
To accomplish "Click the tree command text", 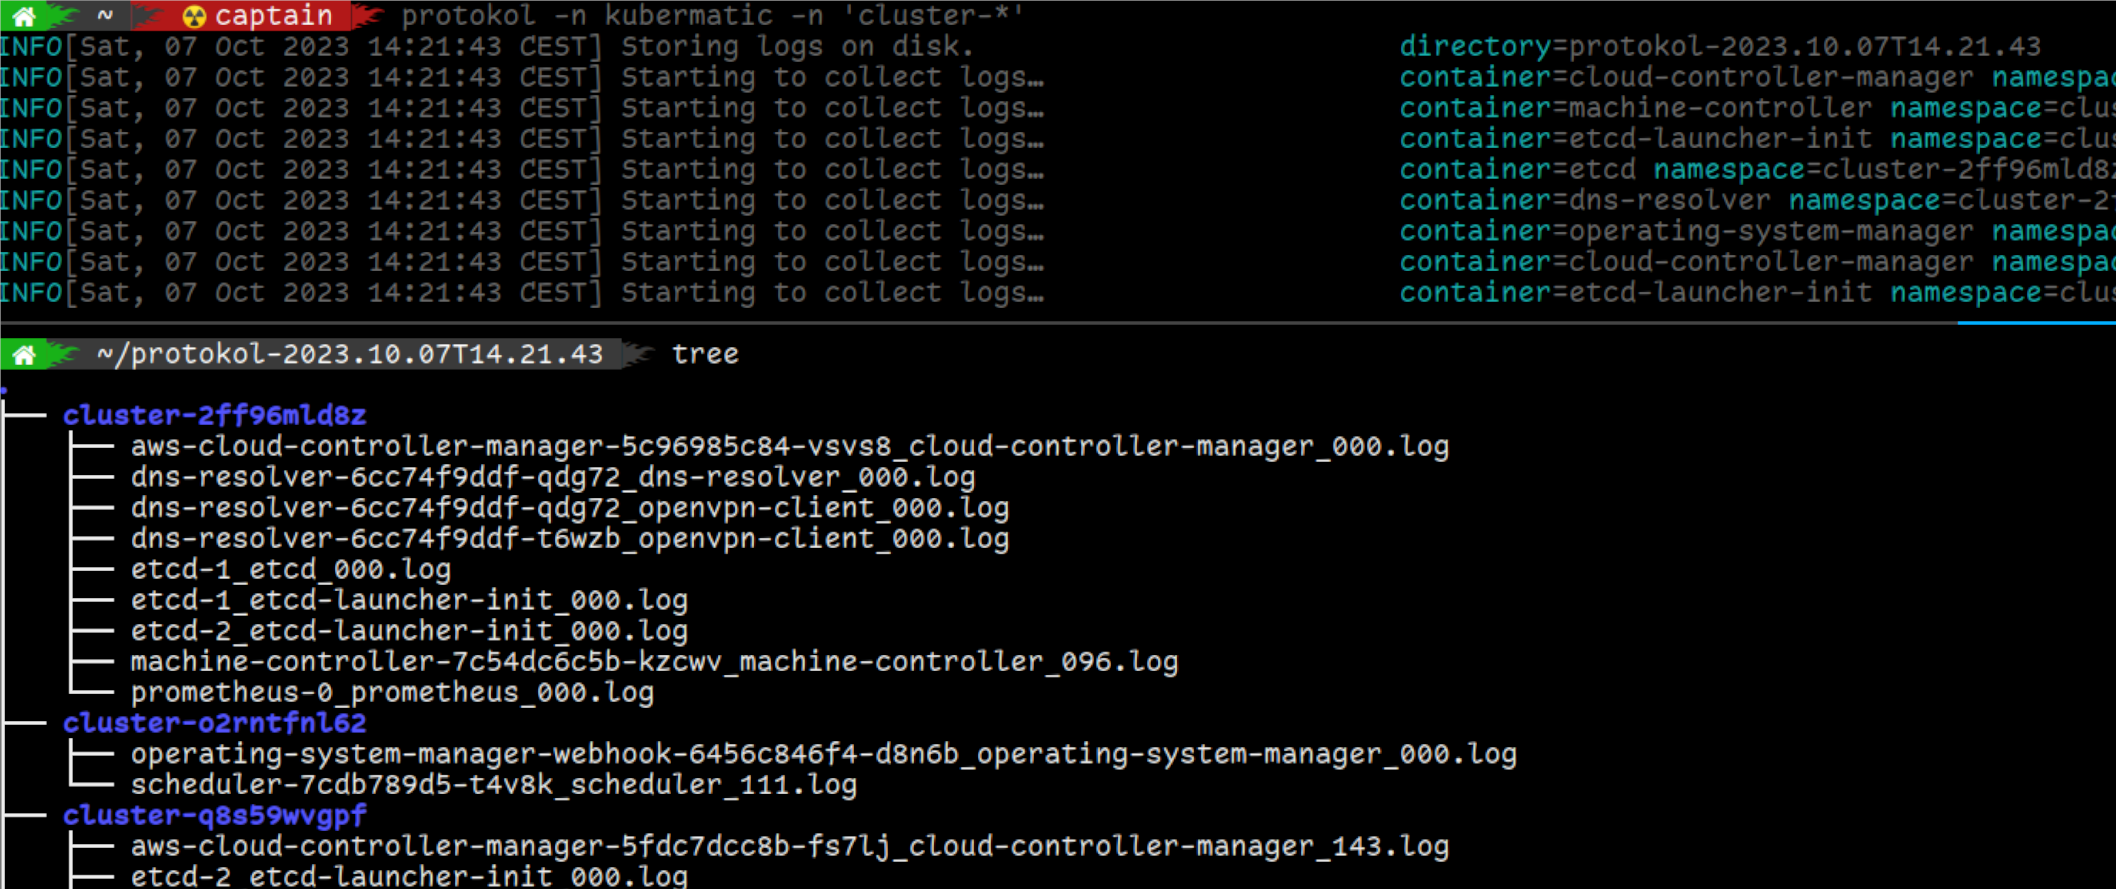I will (705, 354).
